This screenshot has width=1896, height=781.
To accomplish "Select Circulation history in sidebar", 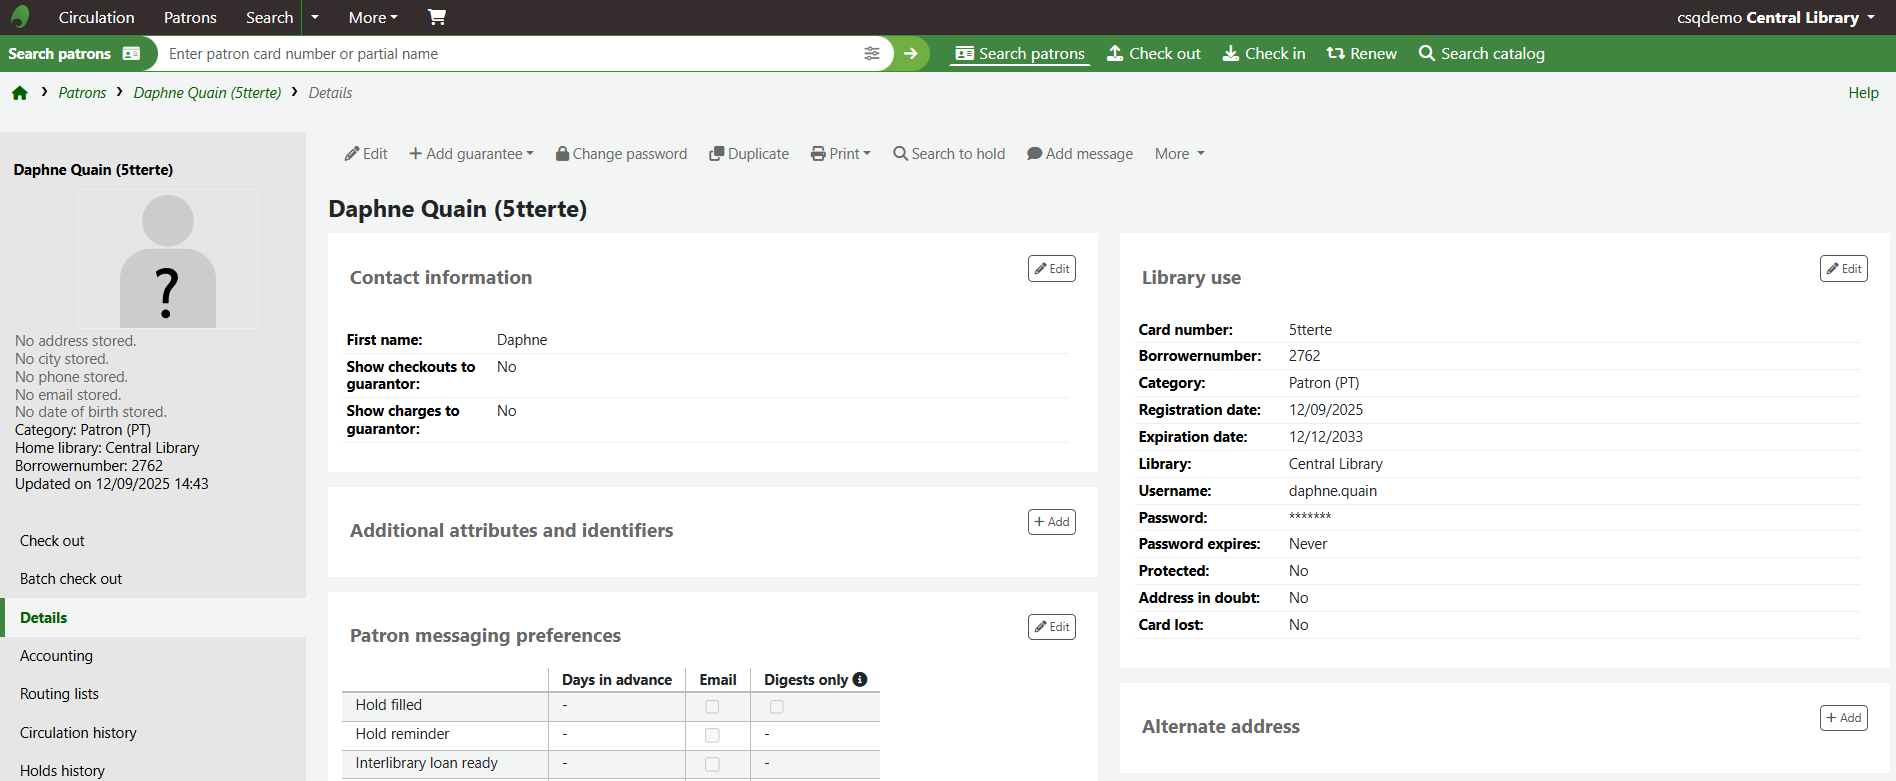I will click(x=153, y=733).
